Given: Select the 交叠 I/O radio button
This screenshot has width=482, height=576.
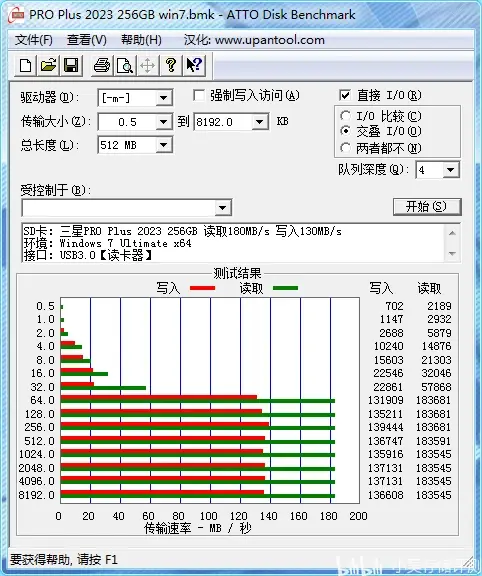Looking at the screenshot, I should pos(345,131).
